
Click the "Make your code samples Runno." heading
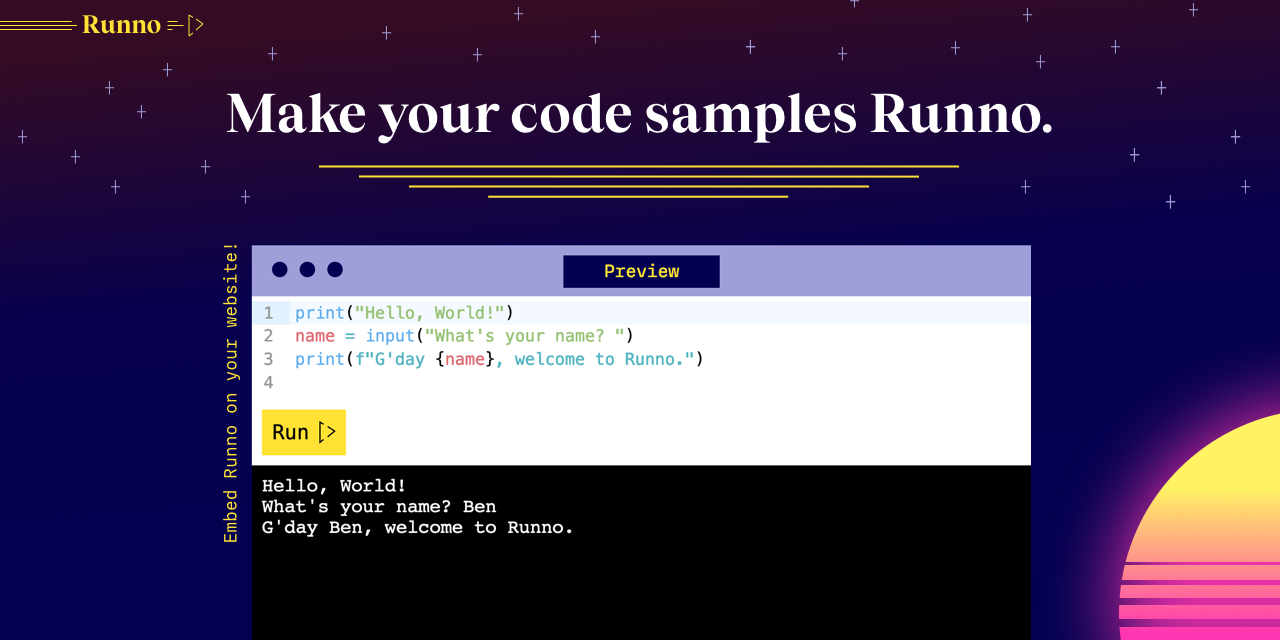point(640,113)
